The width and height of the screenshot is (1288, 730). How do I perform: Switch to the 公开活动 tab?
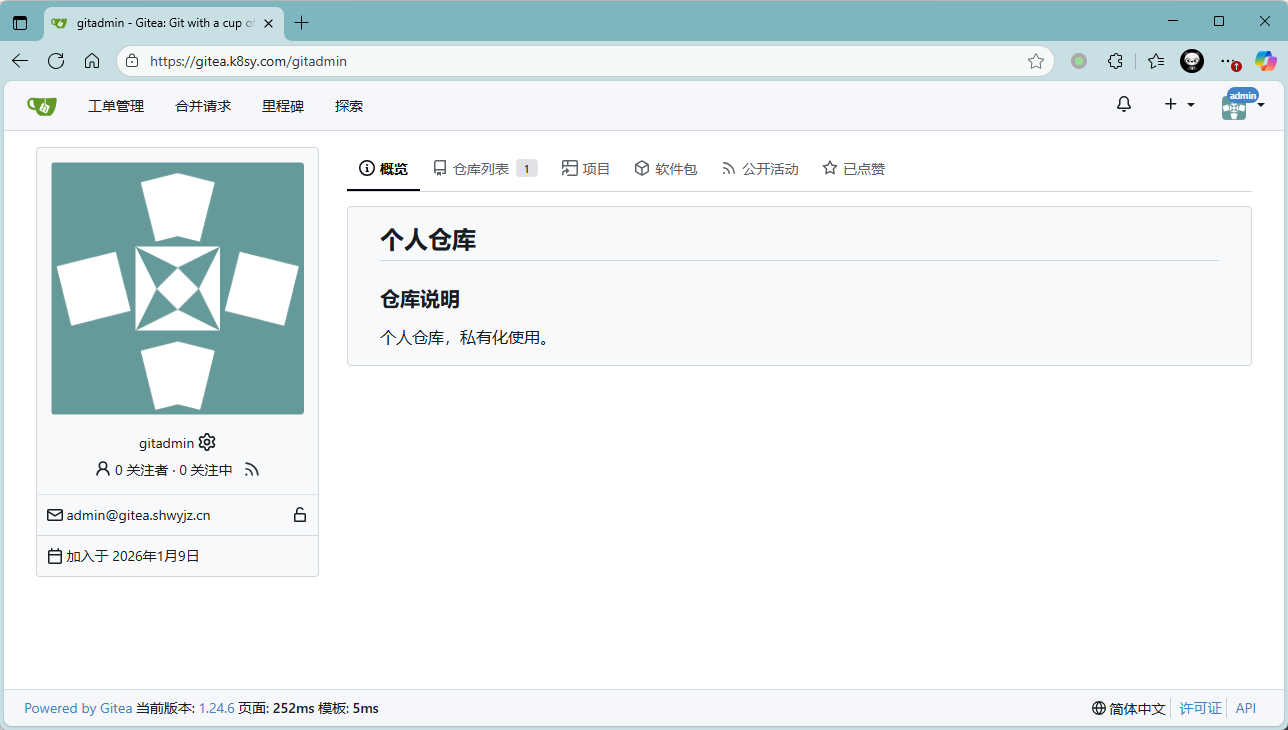point(760,169)
